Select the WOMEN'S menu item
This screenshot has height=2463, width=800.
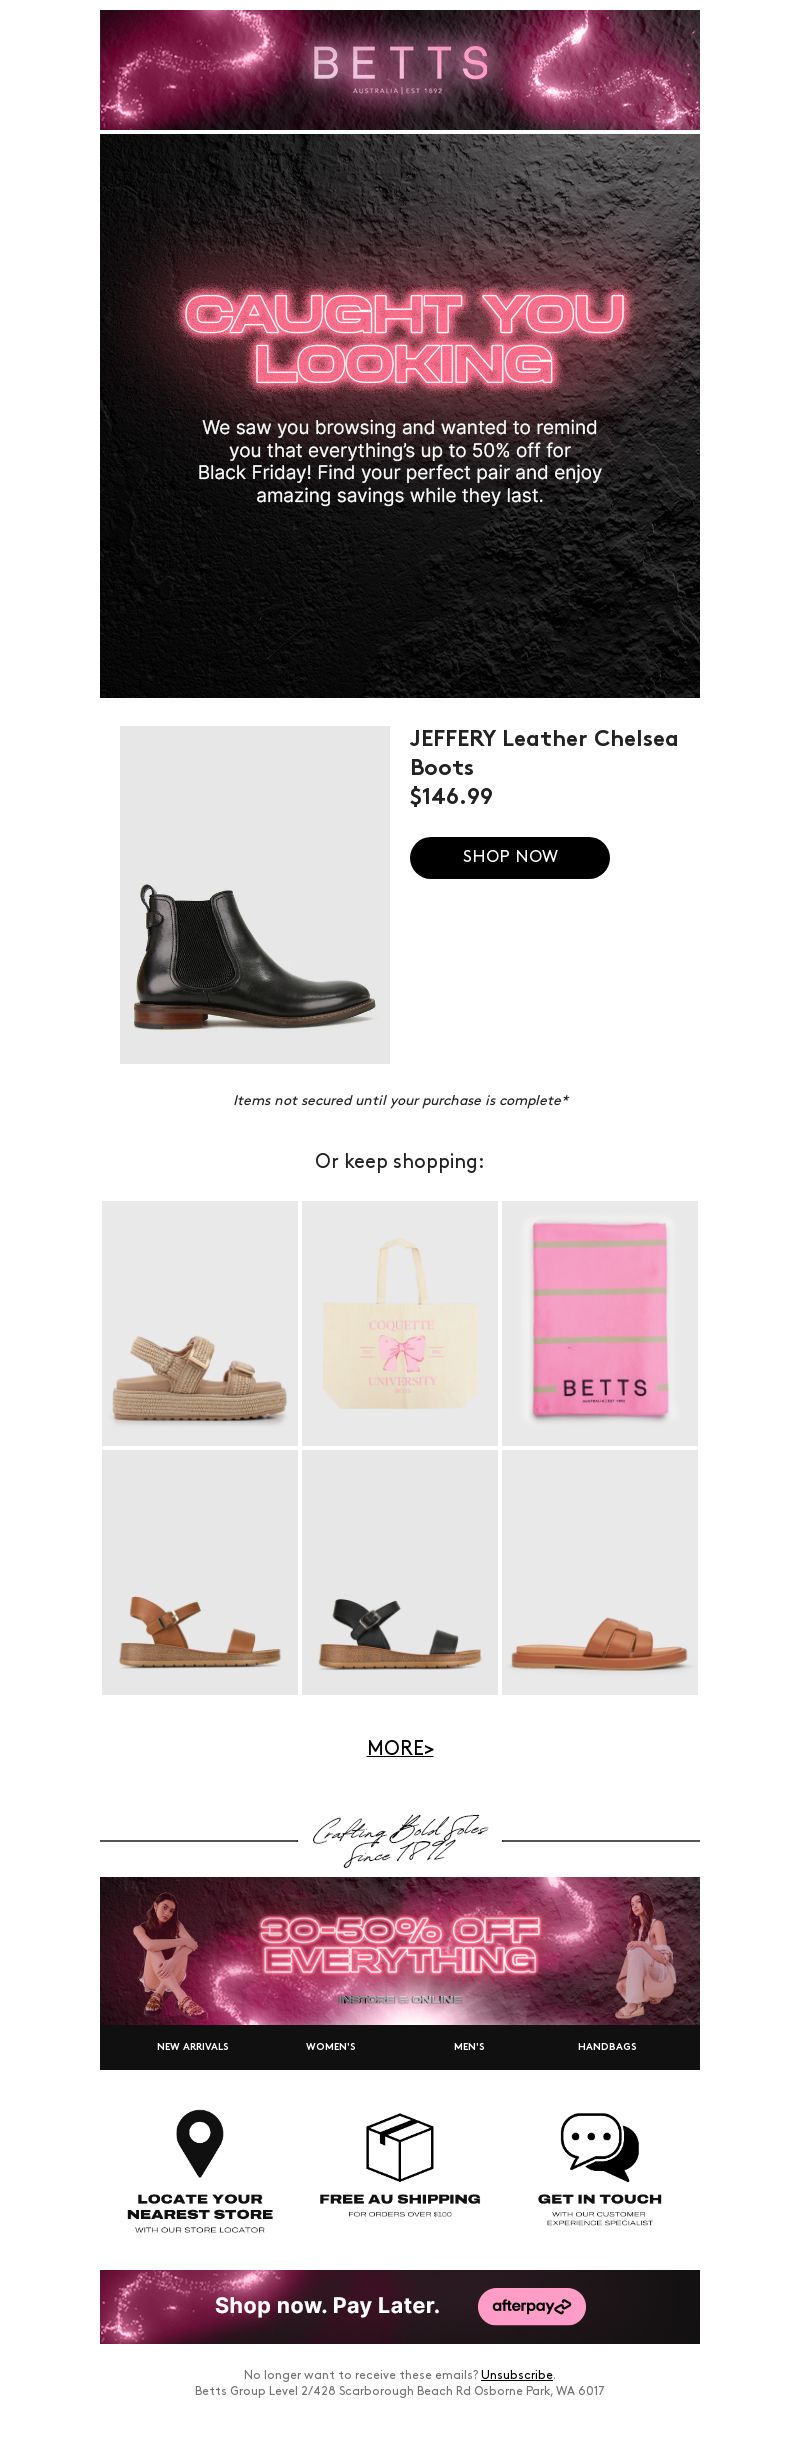click(331, 2046)
